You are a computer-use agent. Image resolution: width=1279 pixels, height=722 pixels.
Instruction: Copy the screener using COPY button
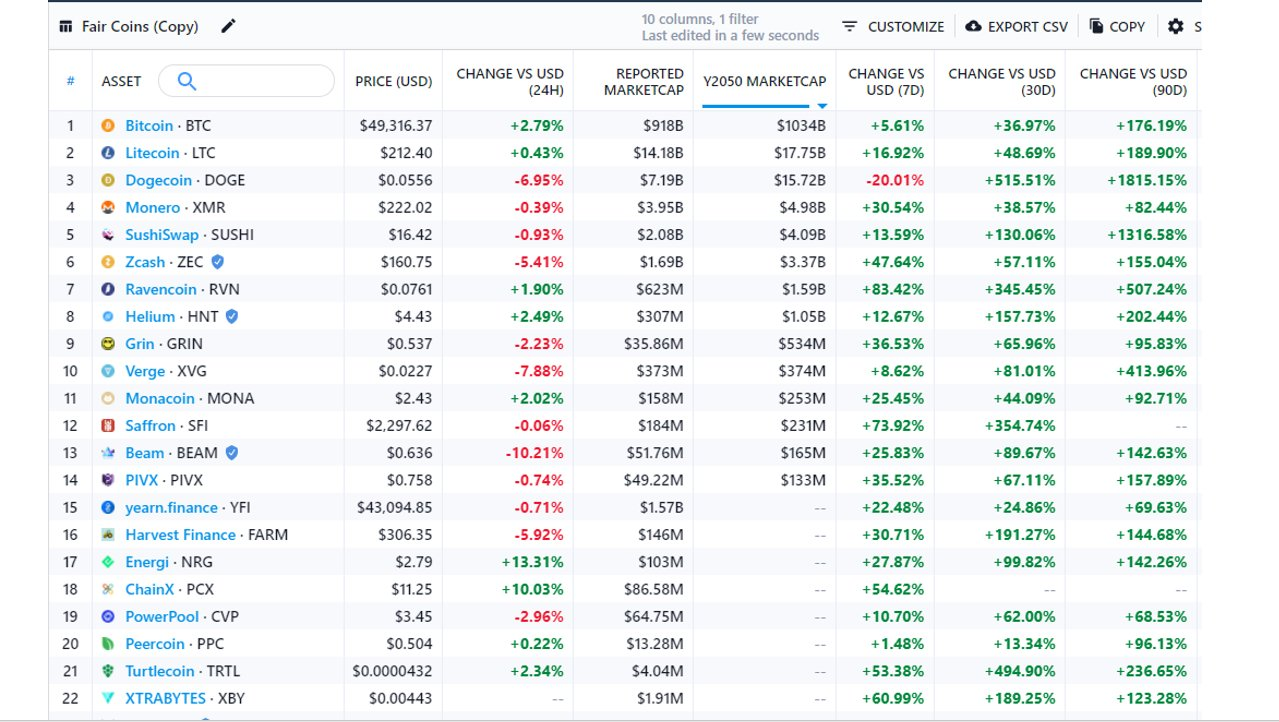1117,27
